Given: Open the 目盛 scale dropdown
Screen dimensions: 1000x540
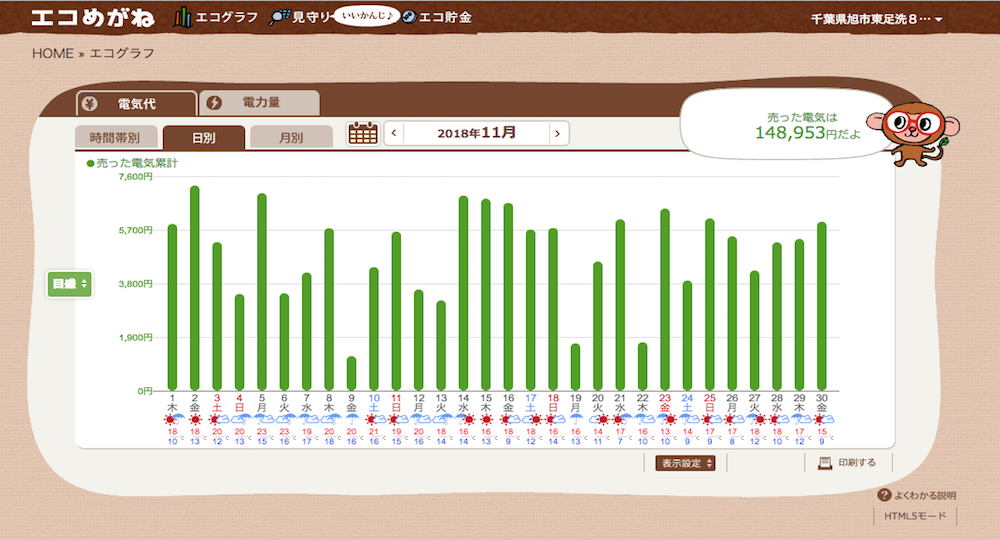Looking at the screenshot, I should [70, 284].
